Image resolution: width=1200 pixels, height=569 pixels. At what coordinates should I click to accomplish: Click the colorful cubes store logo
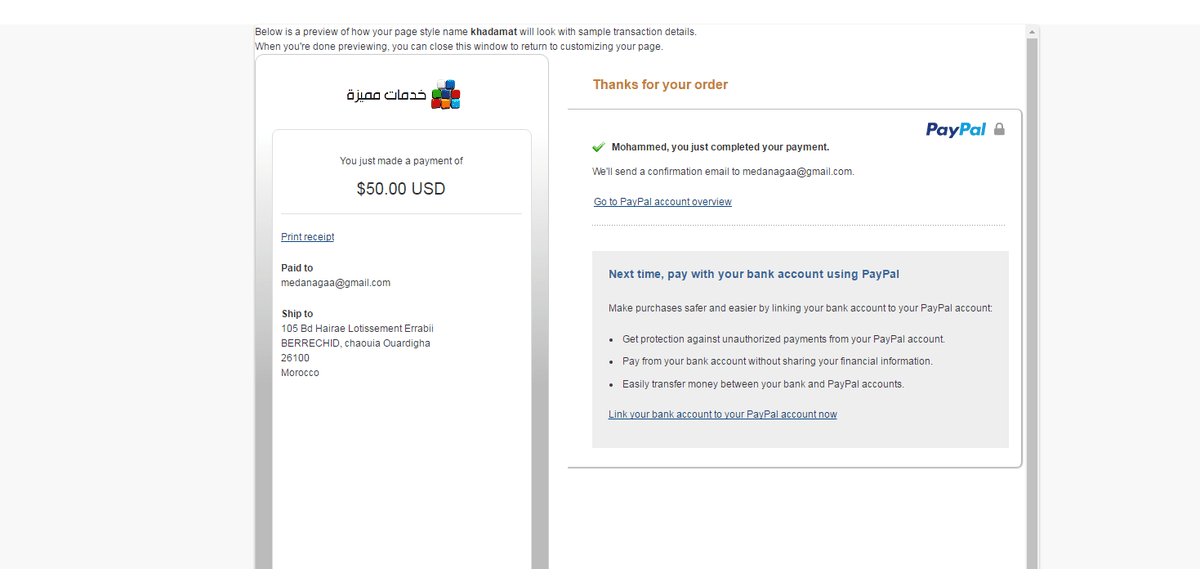[x=446, y=94]
